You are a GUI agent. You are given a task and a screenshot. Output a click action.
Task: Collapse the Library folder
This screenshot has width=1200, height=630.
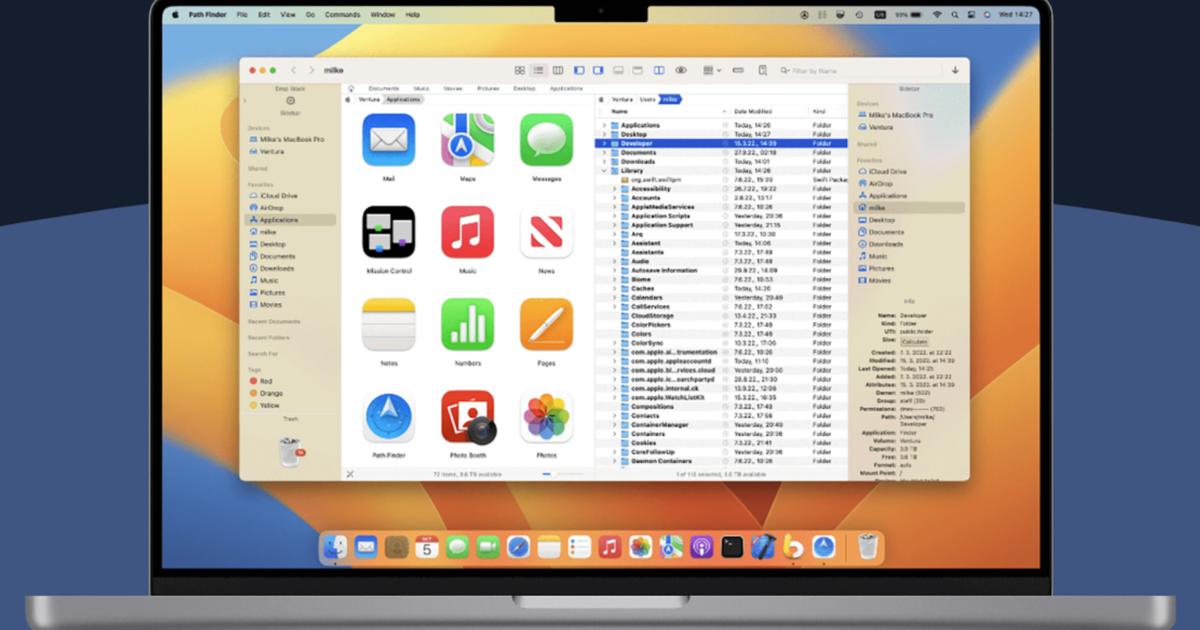603,171
